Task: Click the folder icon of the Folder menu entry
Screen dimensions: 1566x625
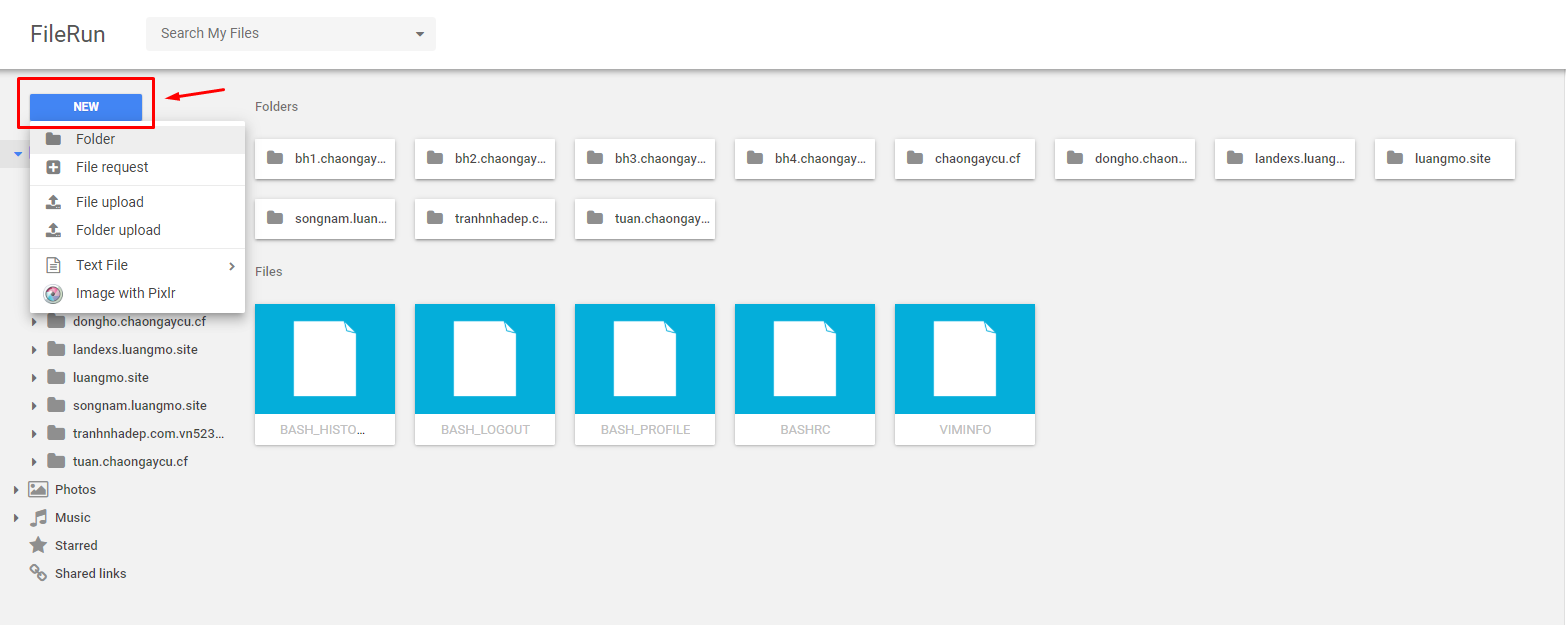Action: [x=54, y=139]
